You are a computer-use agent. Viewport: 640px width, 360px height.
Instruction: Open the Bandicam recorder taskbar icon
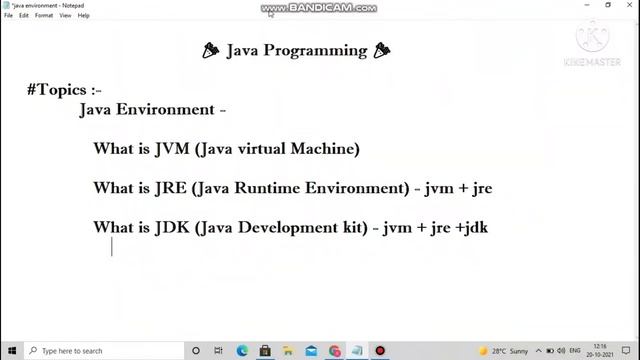click(x=380, y=351)
